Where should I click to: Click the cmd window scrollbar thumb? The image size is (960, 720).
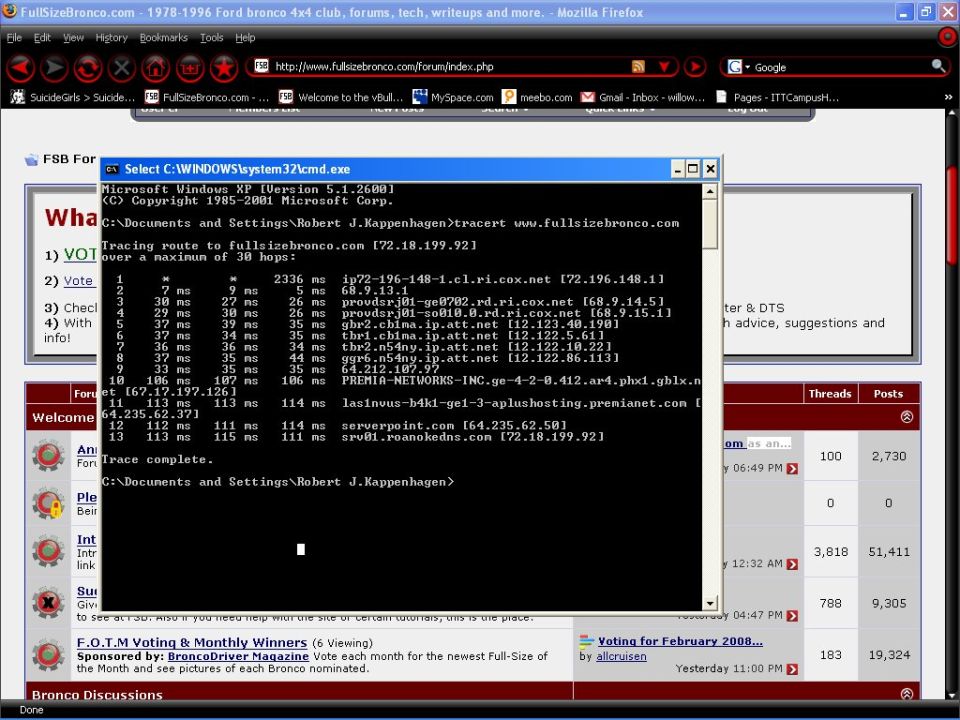coord(710,224)
